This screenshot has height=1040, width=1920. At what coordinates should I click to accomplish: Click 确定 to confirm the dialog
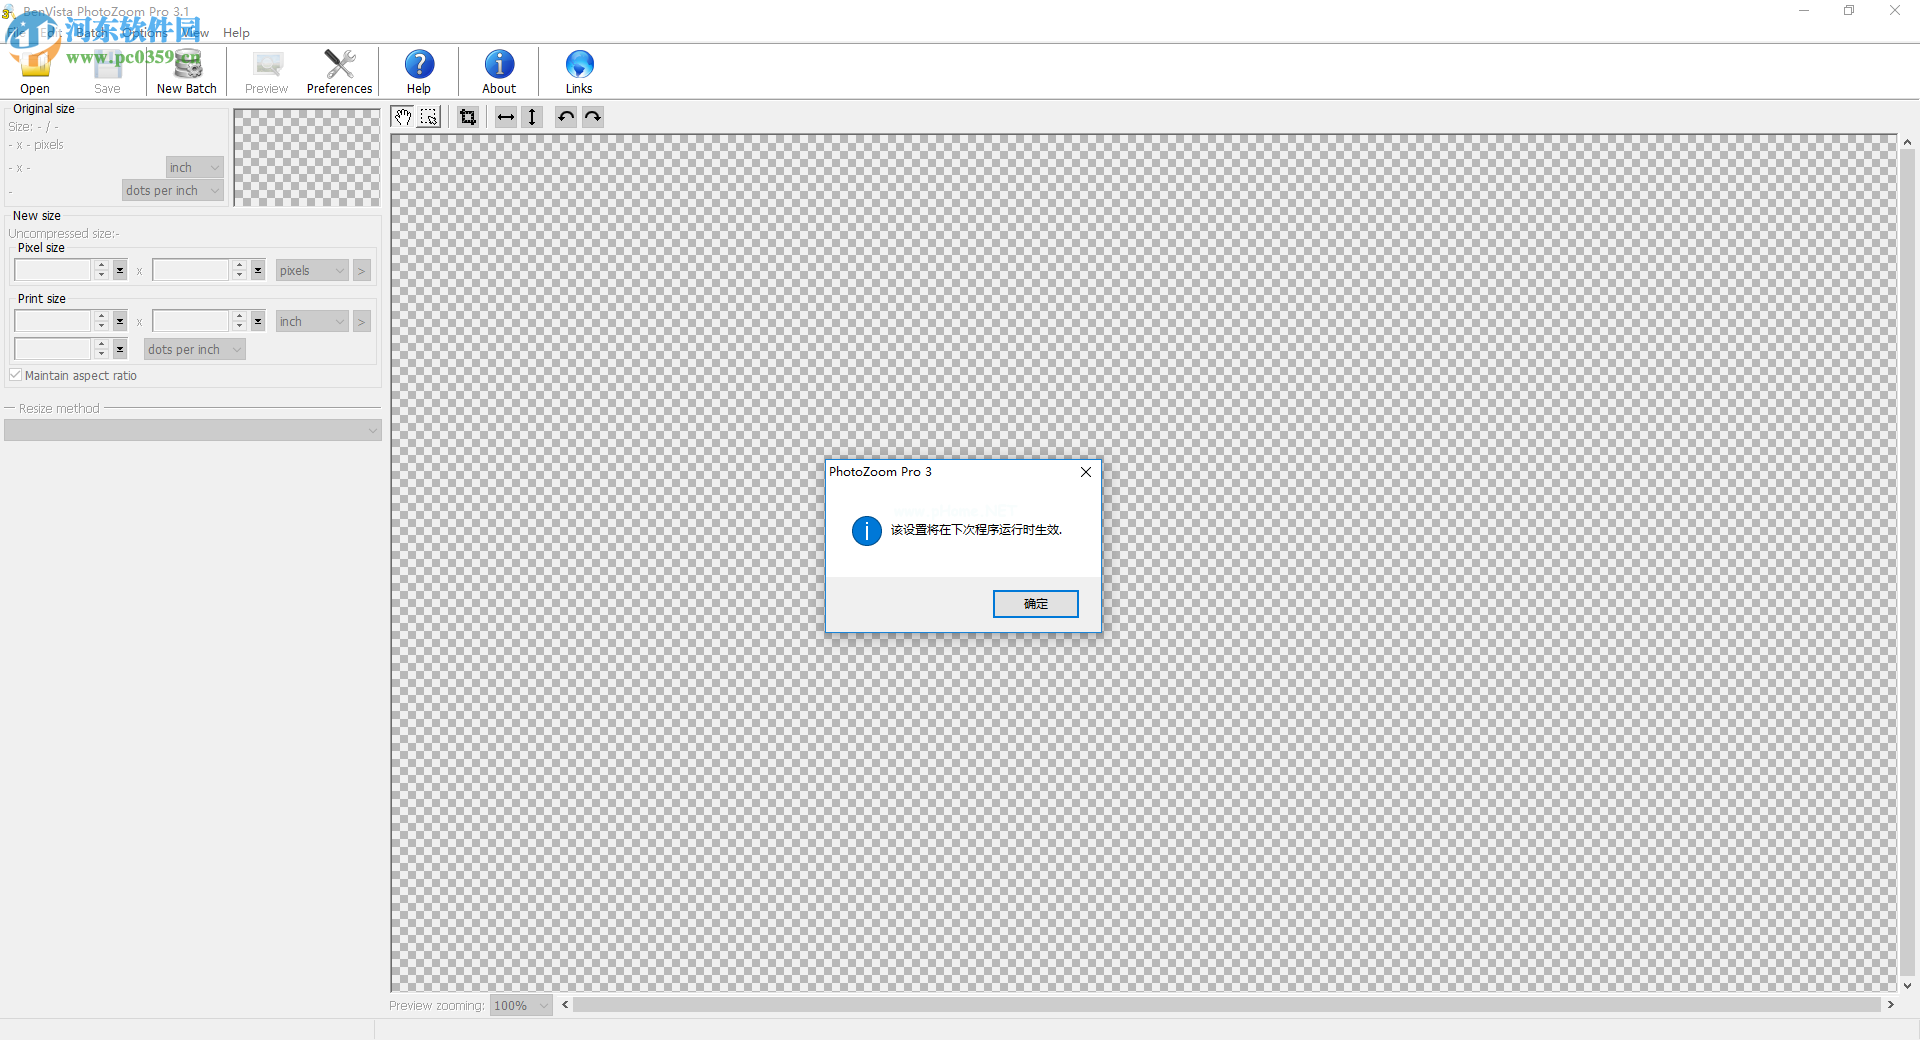pyautogui.click(x=1035, y=604)
